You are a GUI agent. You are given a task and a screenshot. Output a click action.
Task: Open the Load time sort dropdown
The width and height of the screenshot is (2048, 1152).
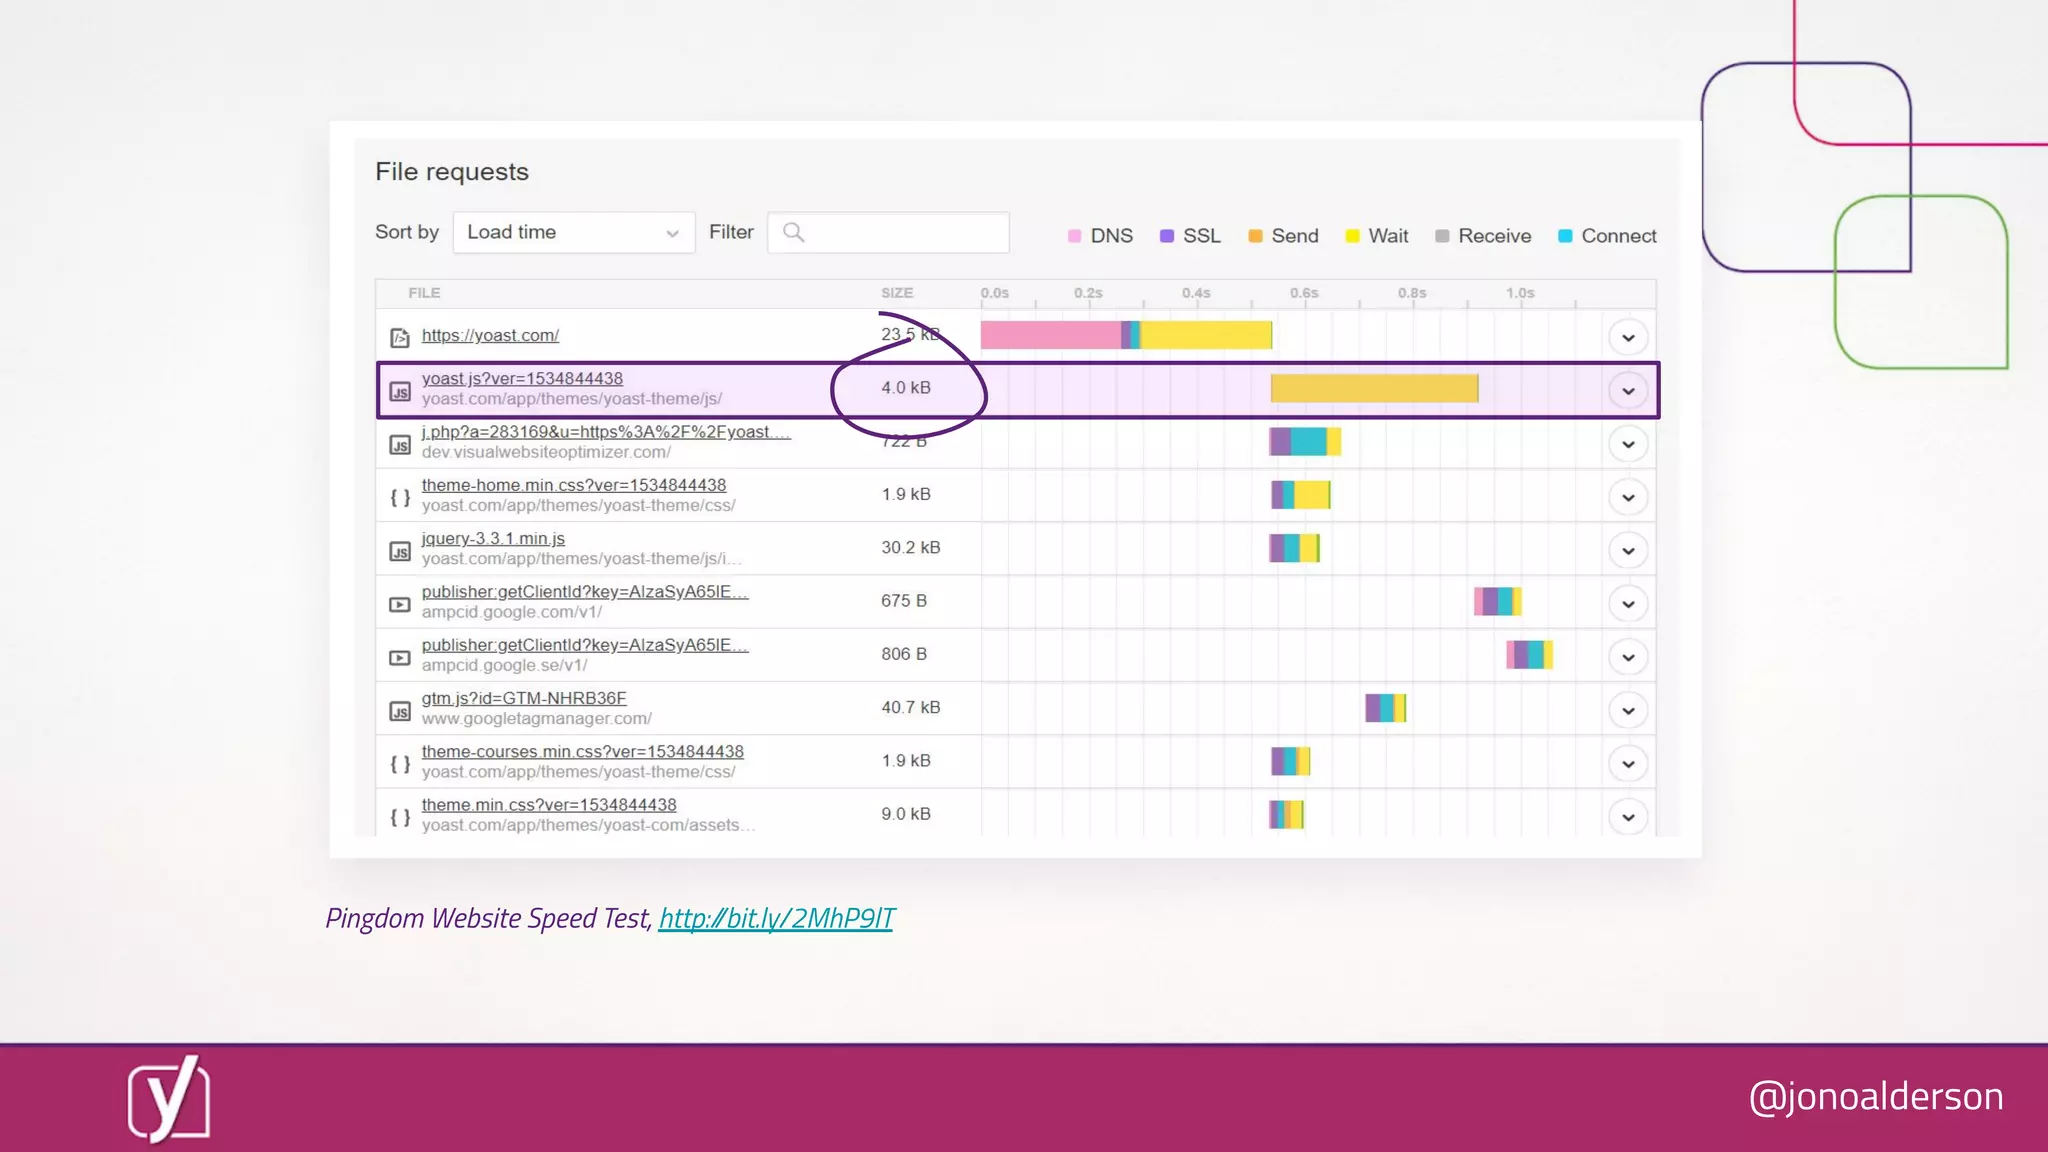coord(573,233)
